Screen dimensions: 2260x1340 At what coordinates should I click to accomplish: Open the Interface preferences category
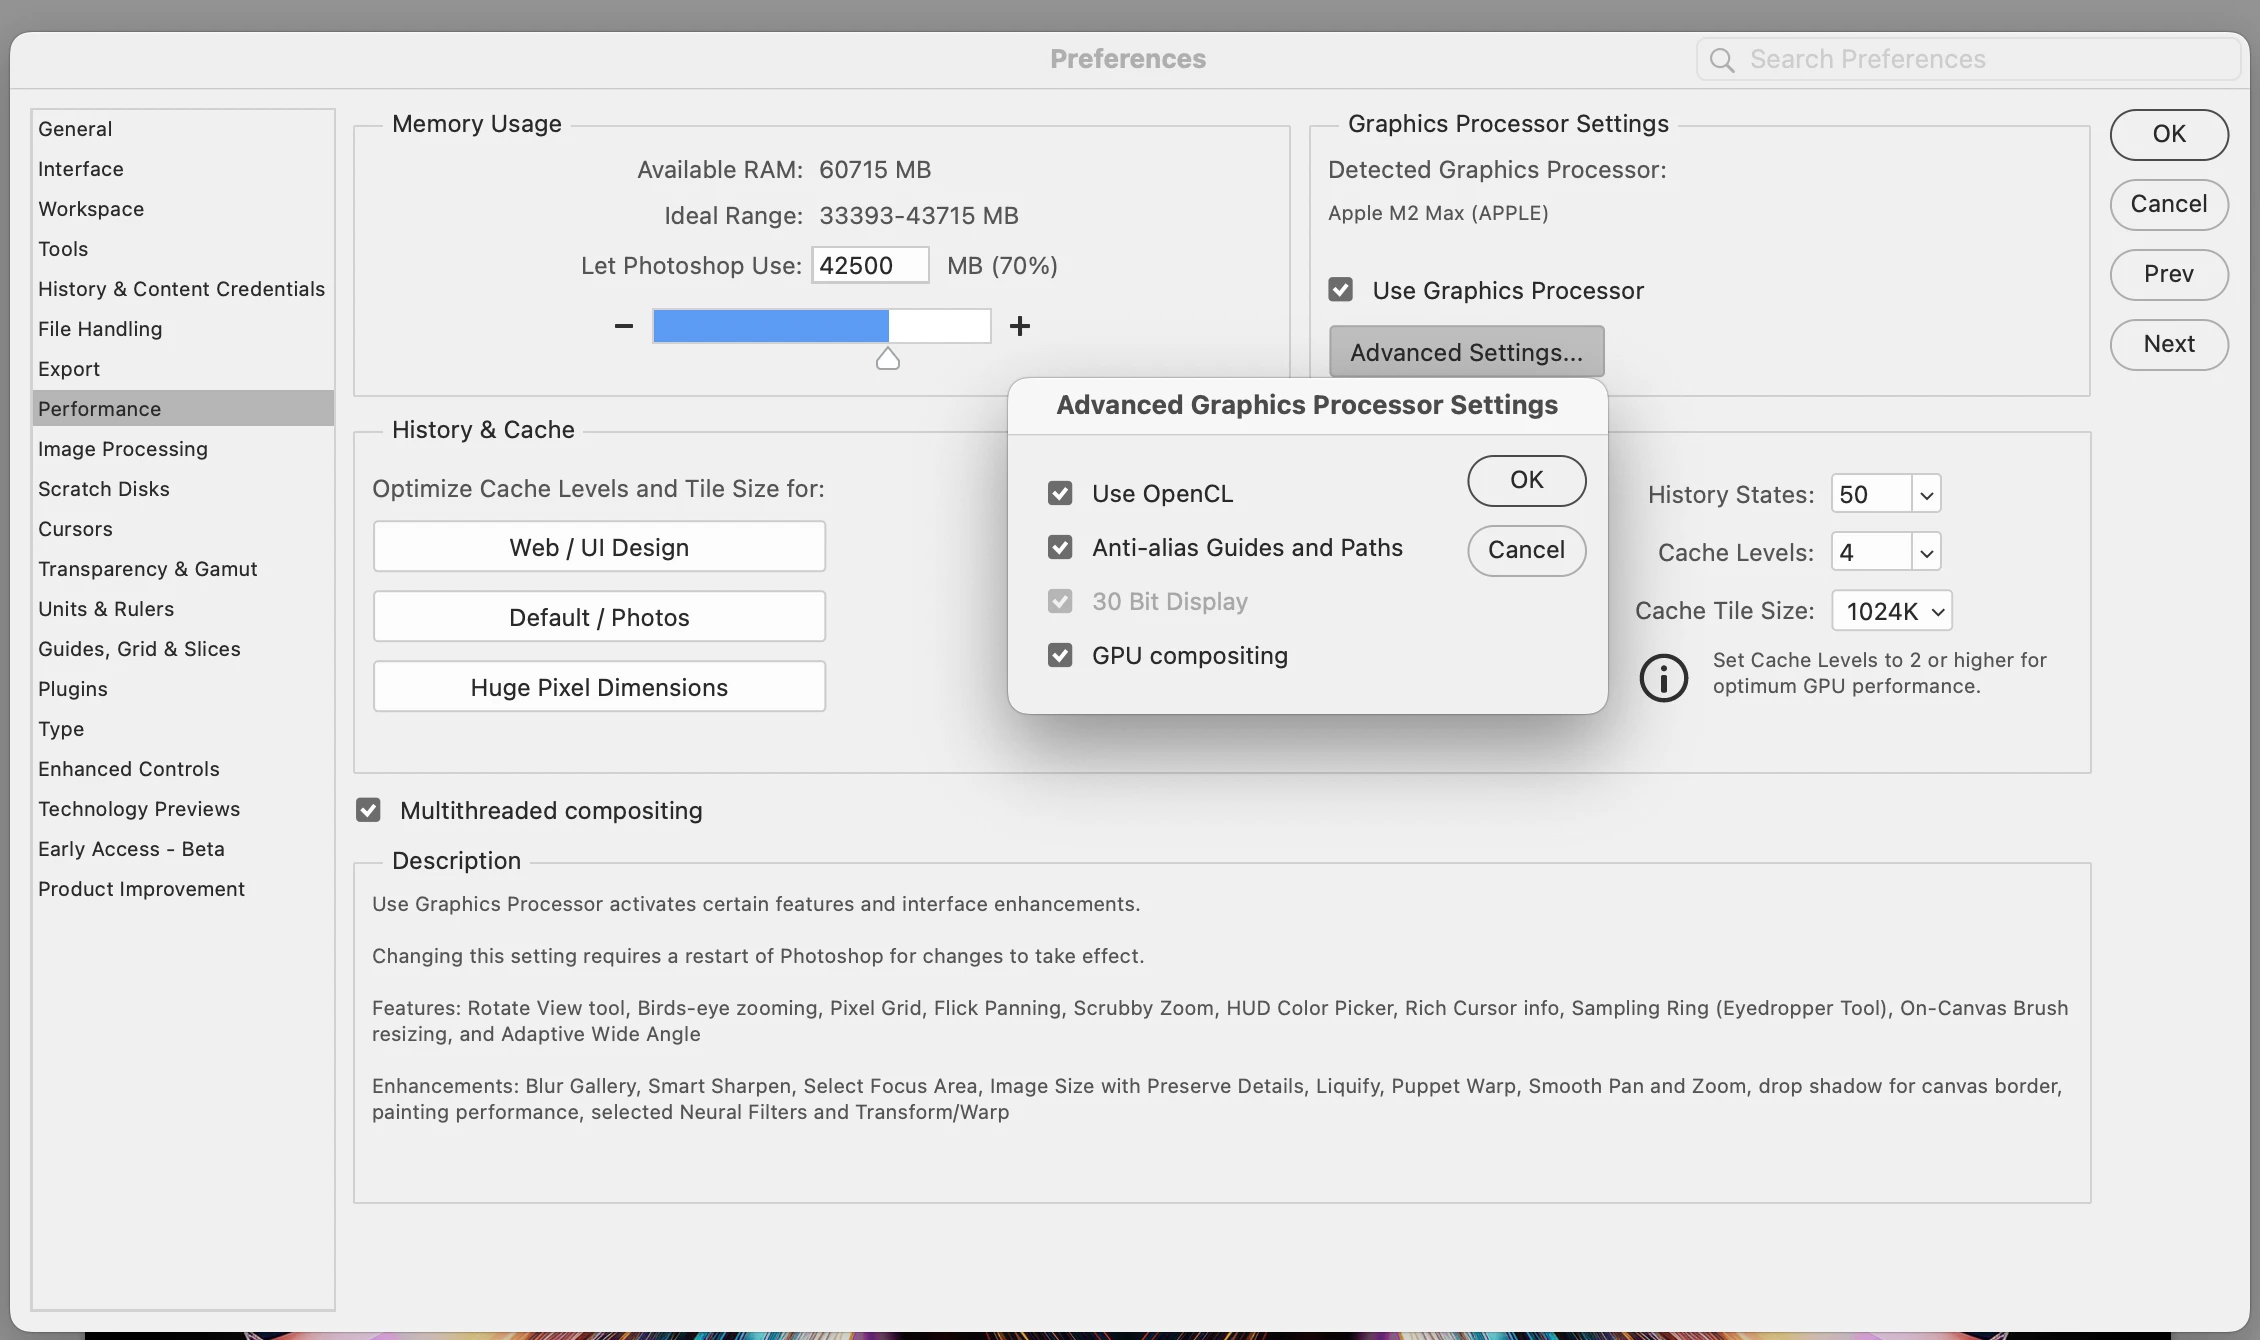coord(81,169)
